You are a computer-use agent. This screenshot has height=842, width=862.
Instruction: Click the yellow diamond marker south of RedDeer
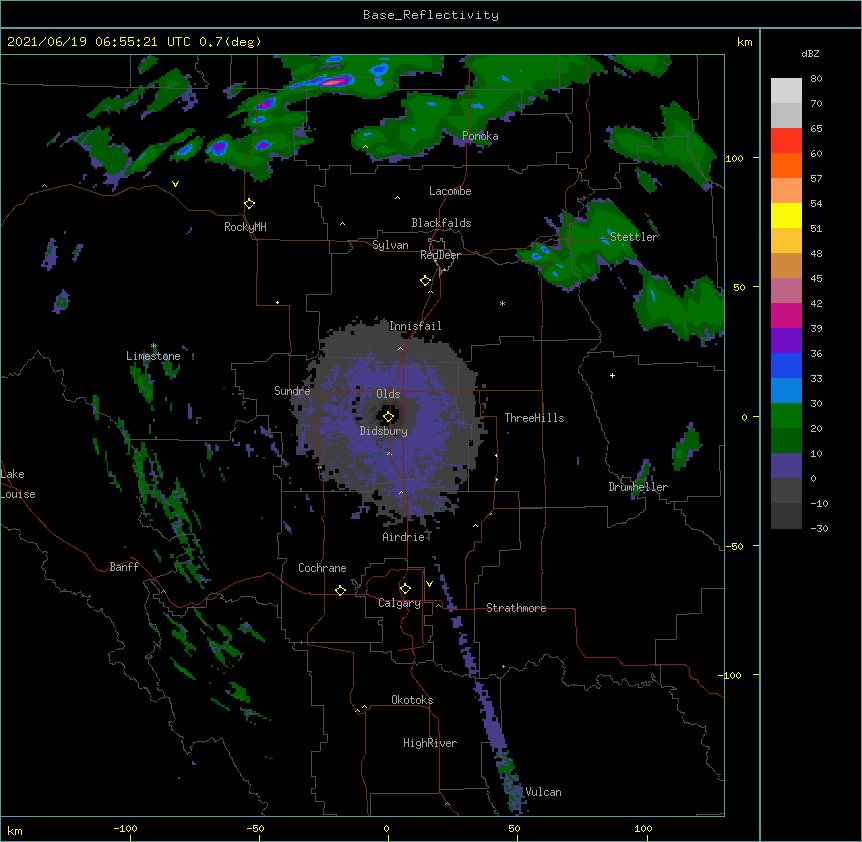(x=426, y=281)
